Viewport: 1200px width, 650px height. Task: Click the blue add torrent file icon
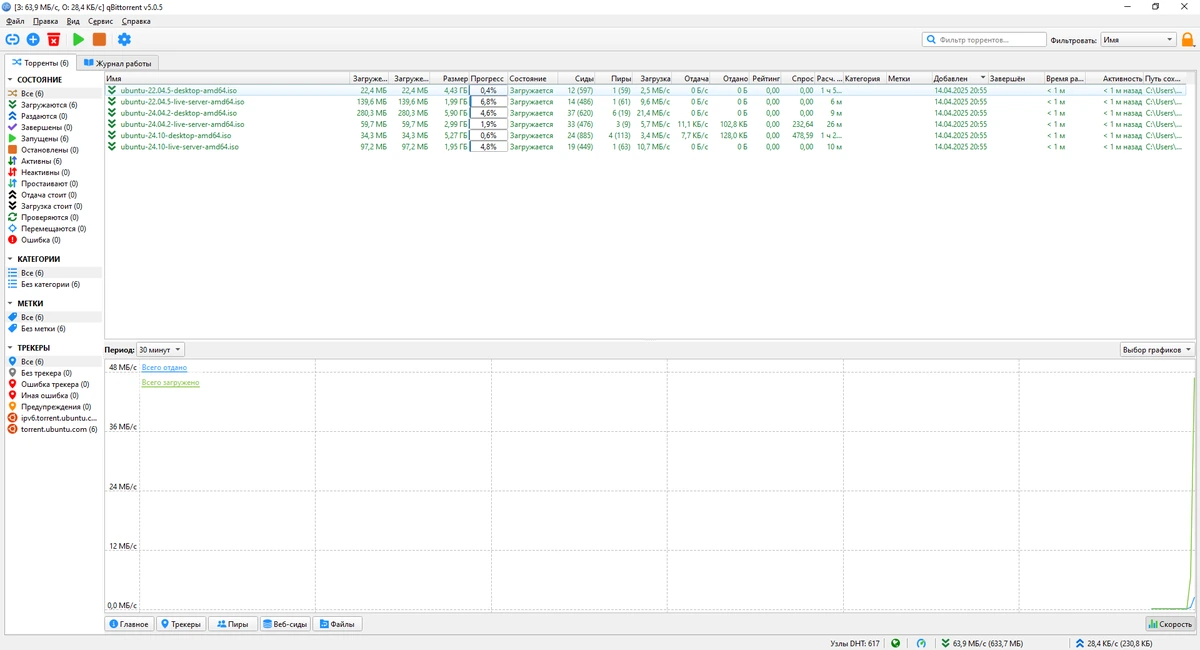point(33,39)
